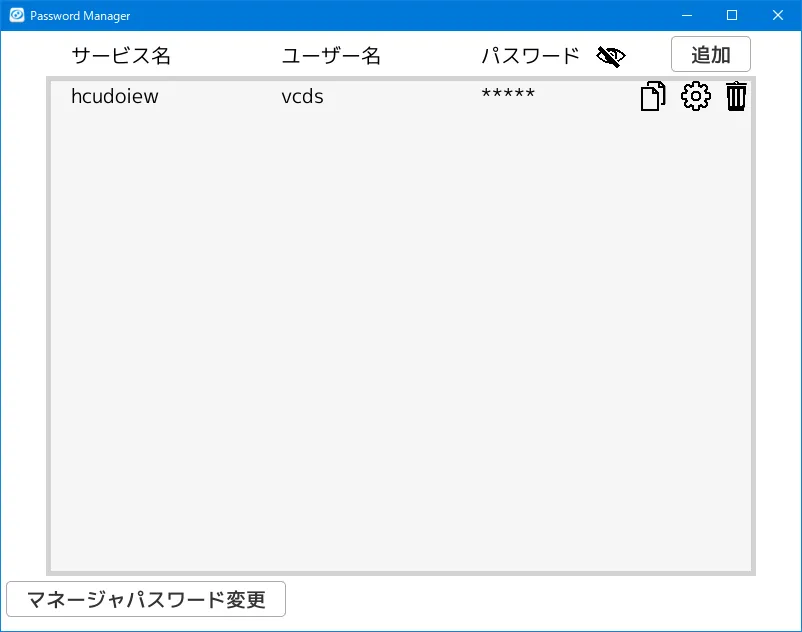Image resolution: width=802 pixels, height=632 pixels.
Task: Click the masked ***** password
Action: [508, 94]
